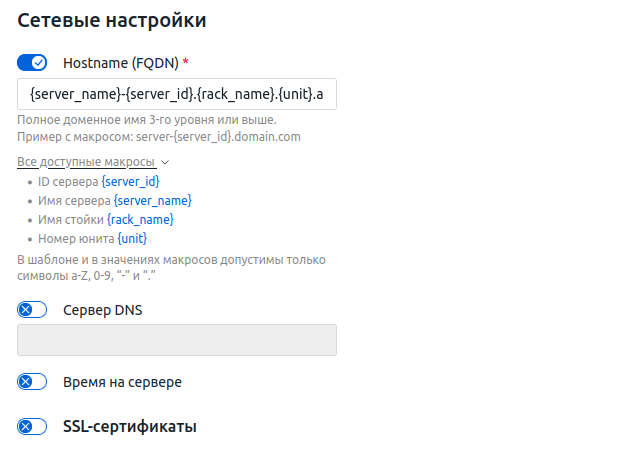This screenshot has width=627, height=450.
Task: Click the "Сетевые настройки" heading
Action: (x=119, y=19)
